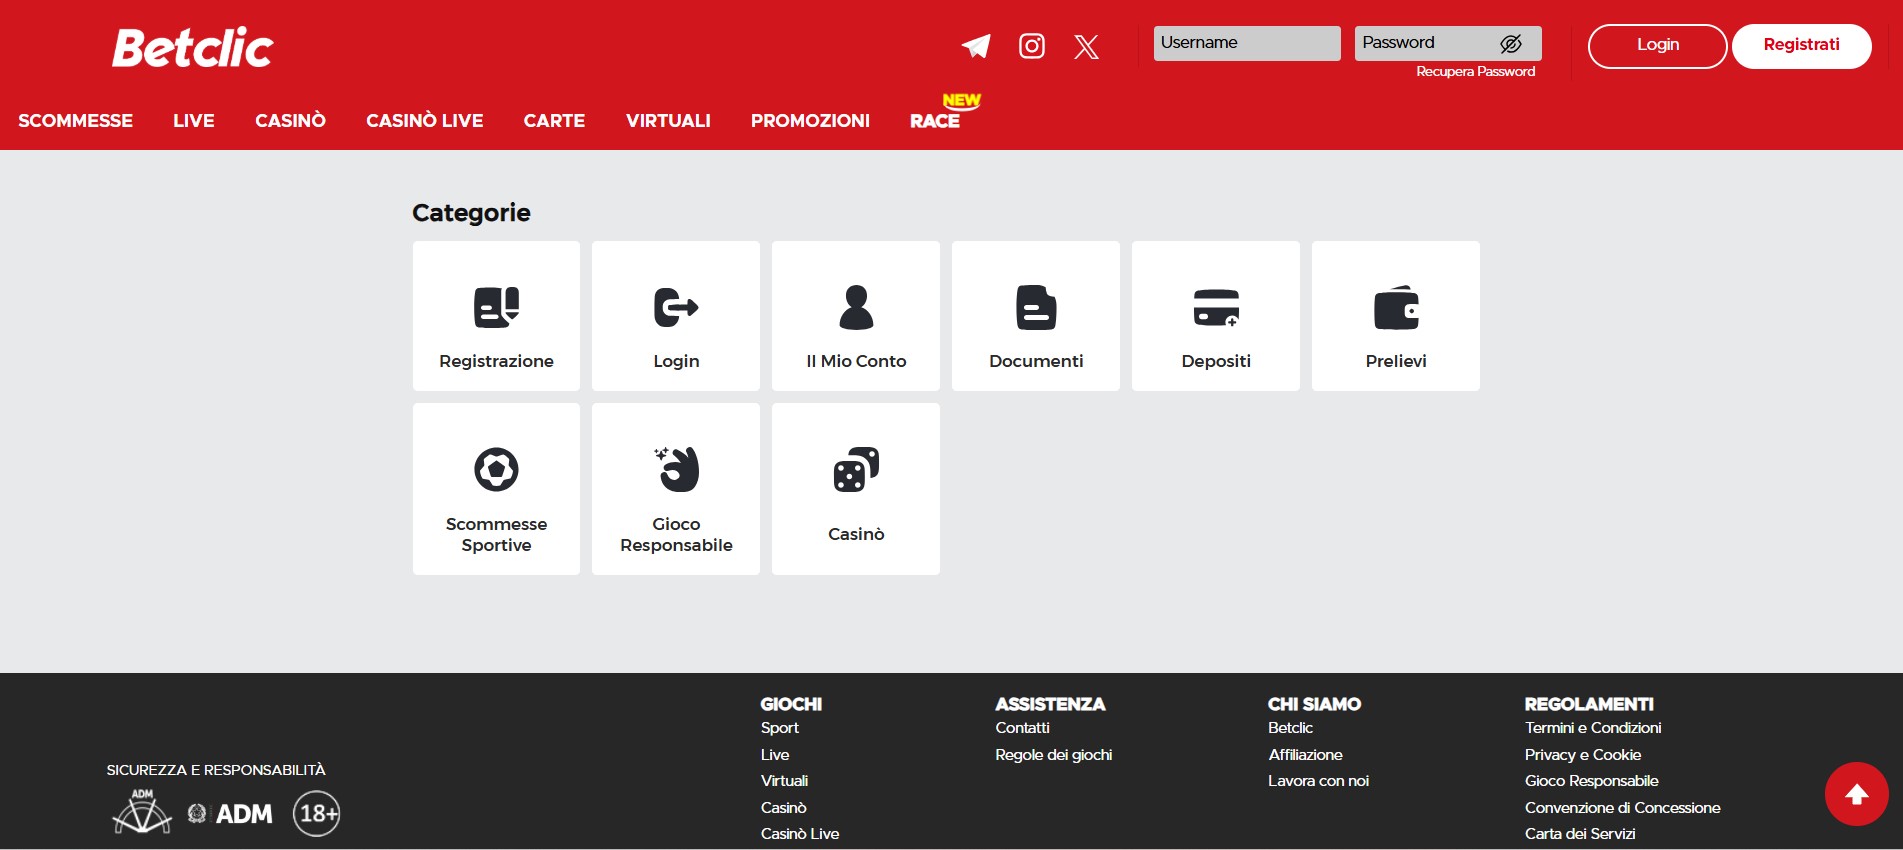Image resolution: width=1903 pixels, height=850 pixels.
Task: Open the VIRTUALI menu item
Action: point(668,120)
